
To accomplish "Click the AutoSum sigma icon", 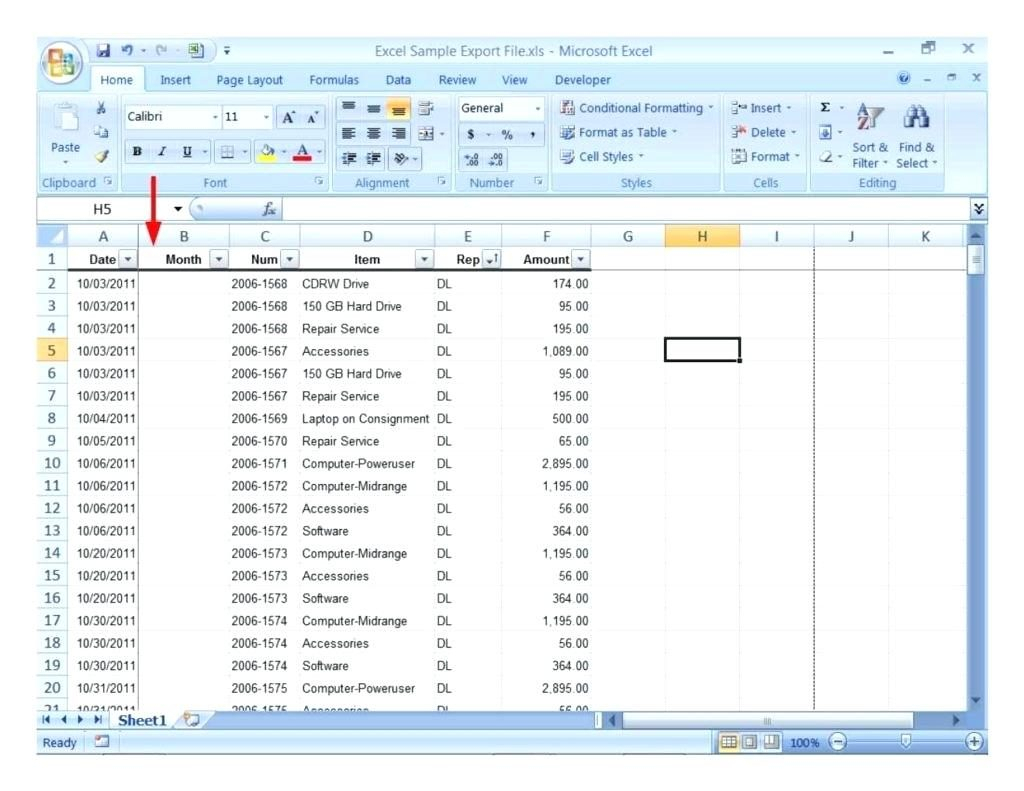I will 825,108.
